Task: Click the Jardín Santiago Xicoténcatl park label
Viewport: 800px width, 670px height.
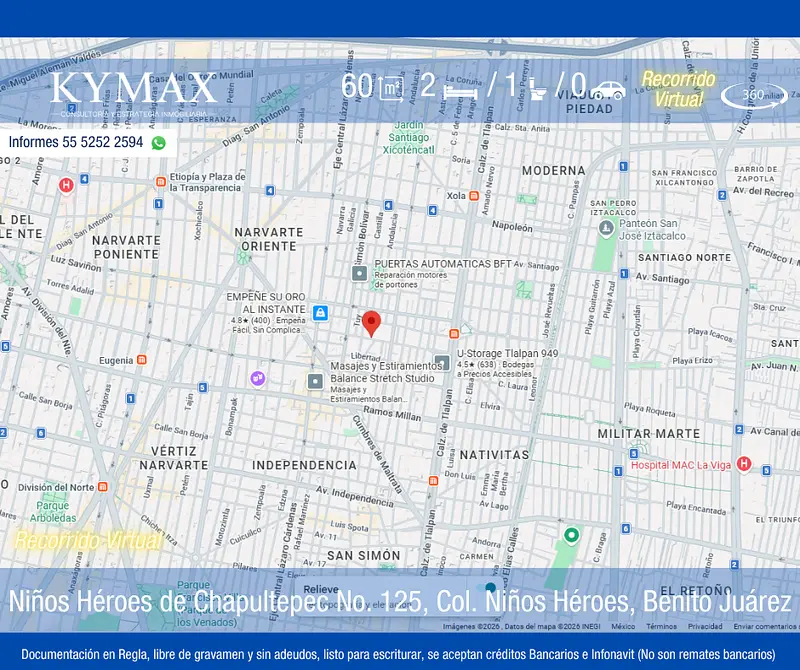Action: click(x=409, y=137)
